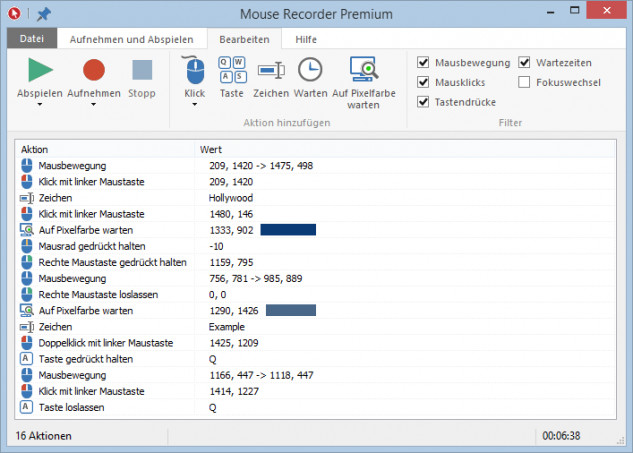Select the value 1414, 1227

pos(234,391)
